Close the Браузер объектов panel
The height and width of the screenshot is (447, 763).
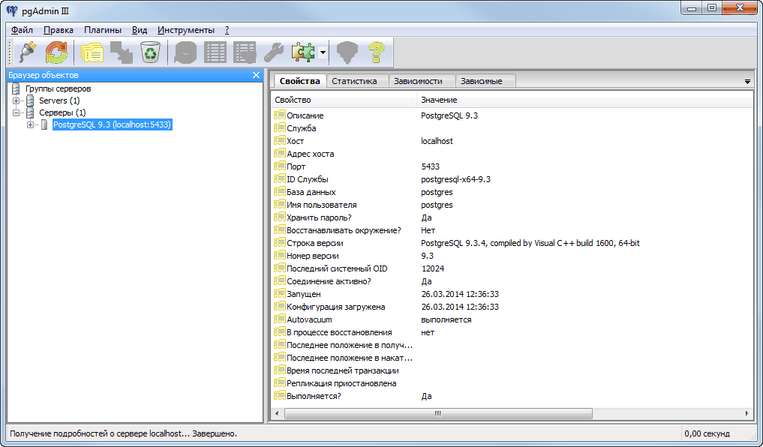click(x=255, y=75)
